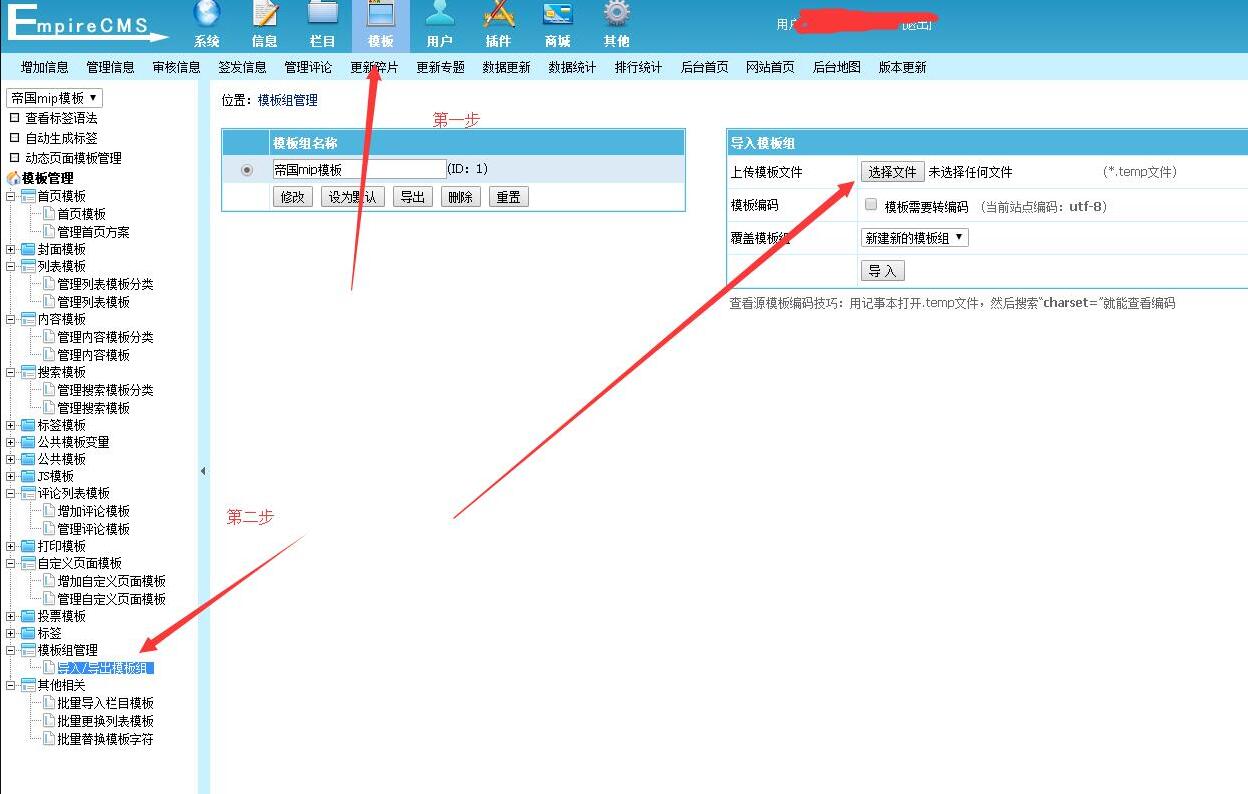Screen dimensions: 1248x794
Task: Click 选择文件 to choose a template file
Action: click(x=891, y=171)
